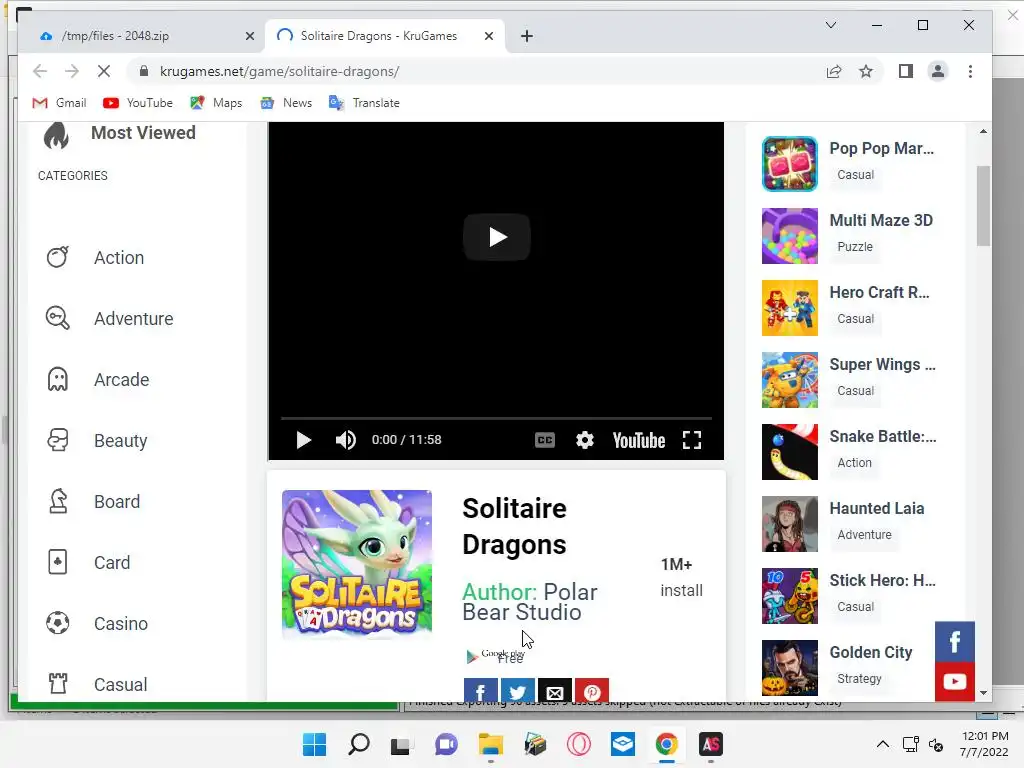The image size is (1024, 768).
Task: Open the Golden City game
Action: (871, 652)
